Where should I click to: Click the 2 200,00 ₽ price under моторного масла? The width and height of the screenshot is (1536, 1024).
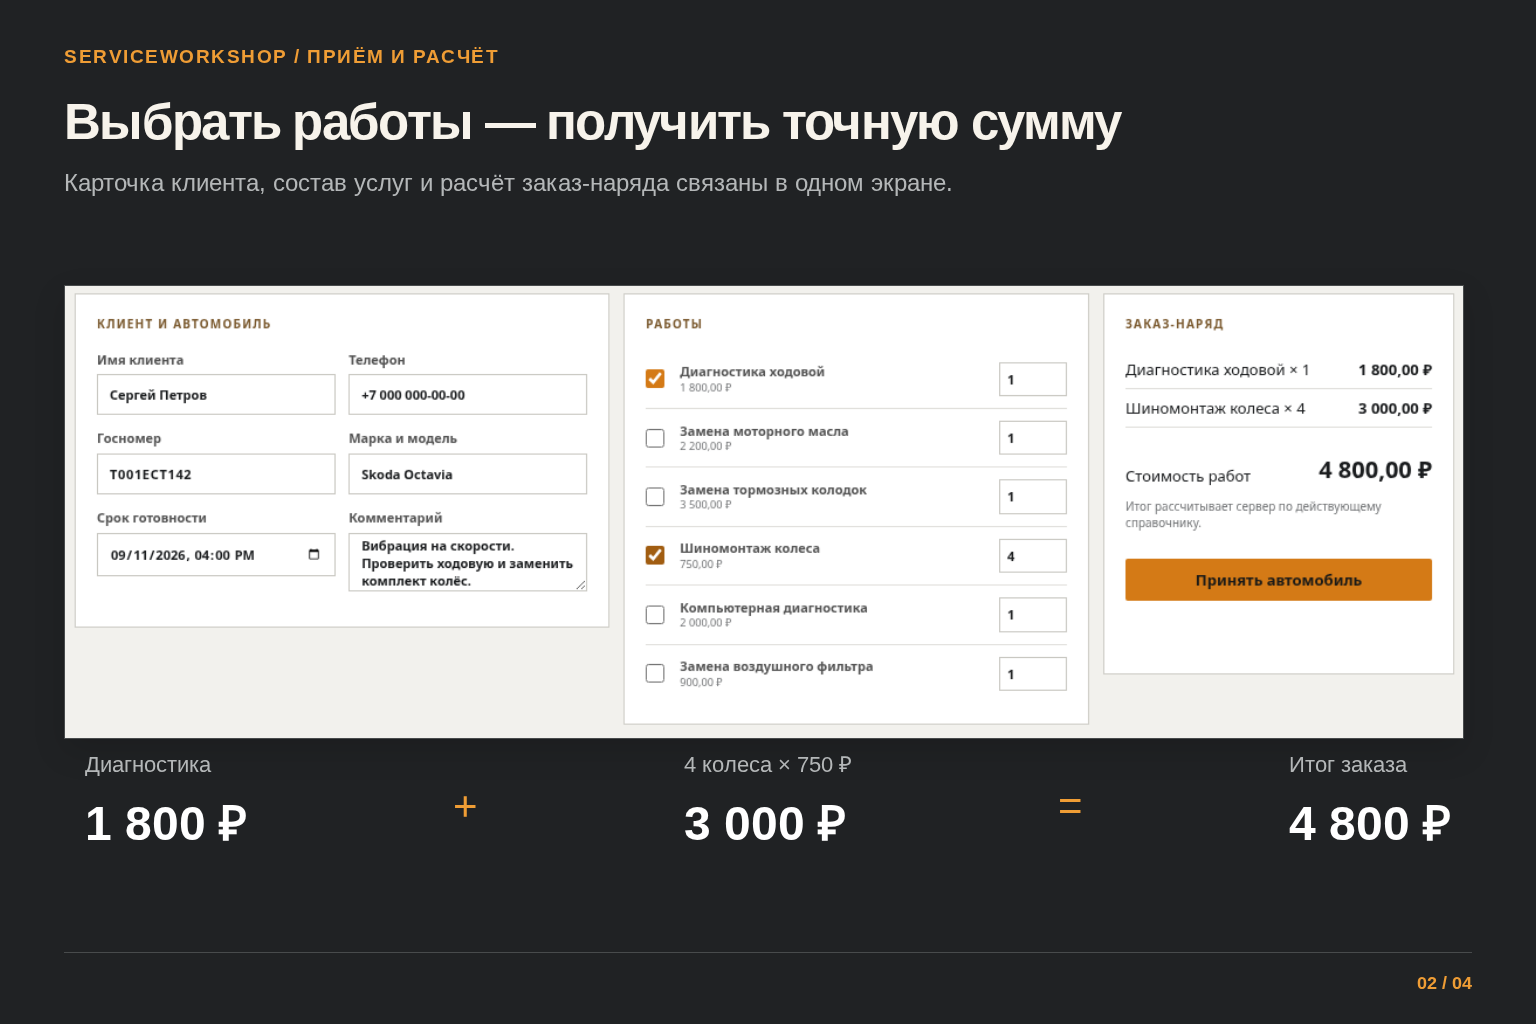[706, 446]
